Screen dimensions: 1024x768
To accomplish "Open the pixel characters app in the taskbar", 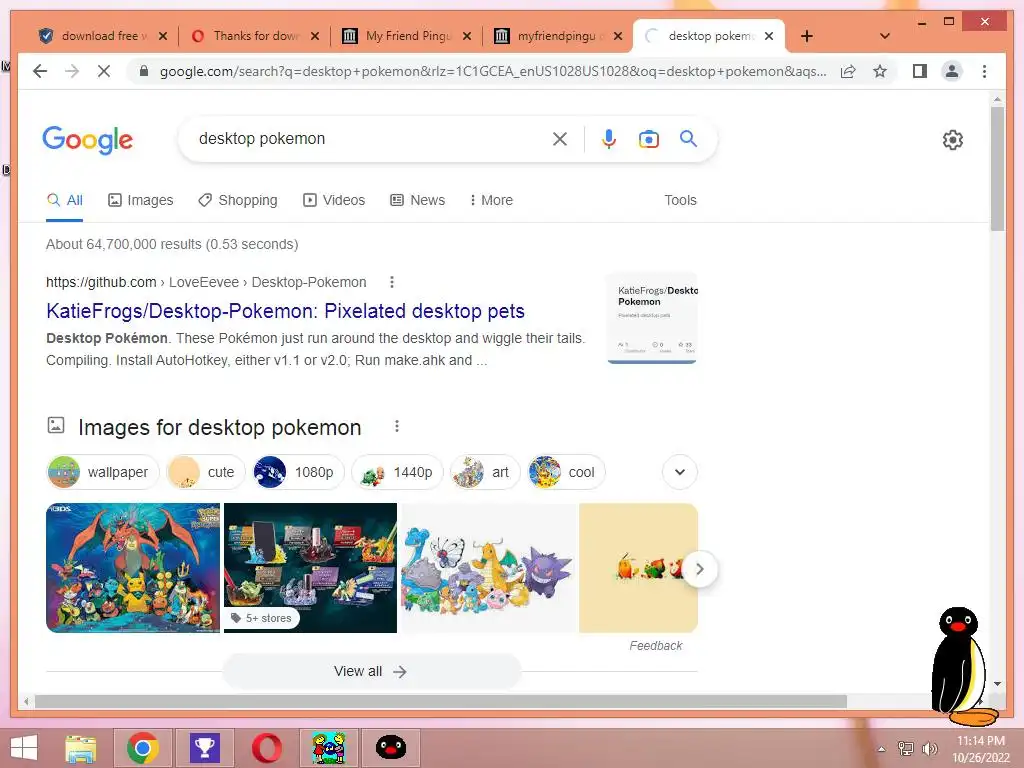I will click(328, 748).
